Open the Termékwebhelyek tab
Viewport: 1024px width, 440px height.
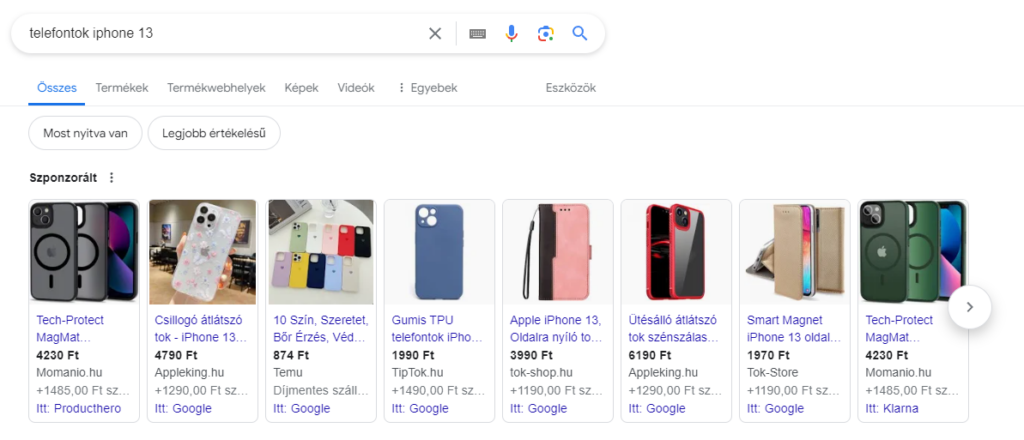click(216, 88)
